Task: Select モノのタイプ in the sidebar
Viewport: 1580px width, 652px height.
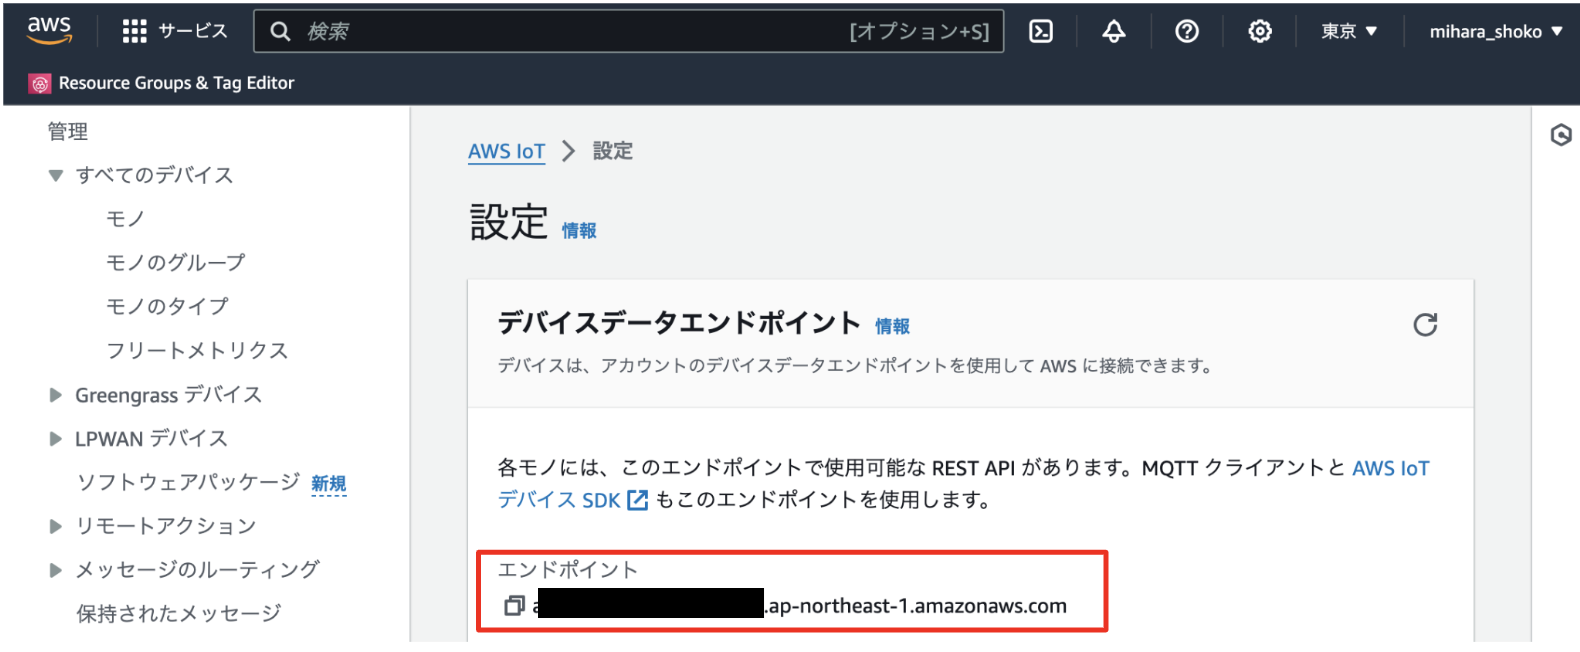Action: tap(168, 307)
